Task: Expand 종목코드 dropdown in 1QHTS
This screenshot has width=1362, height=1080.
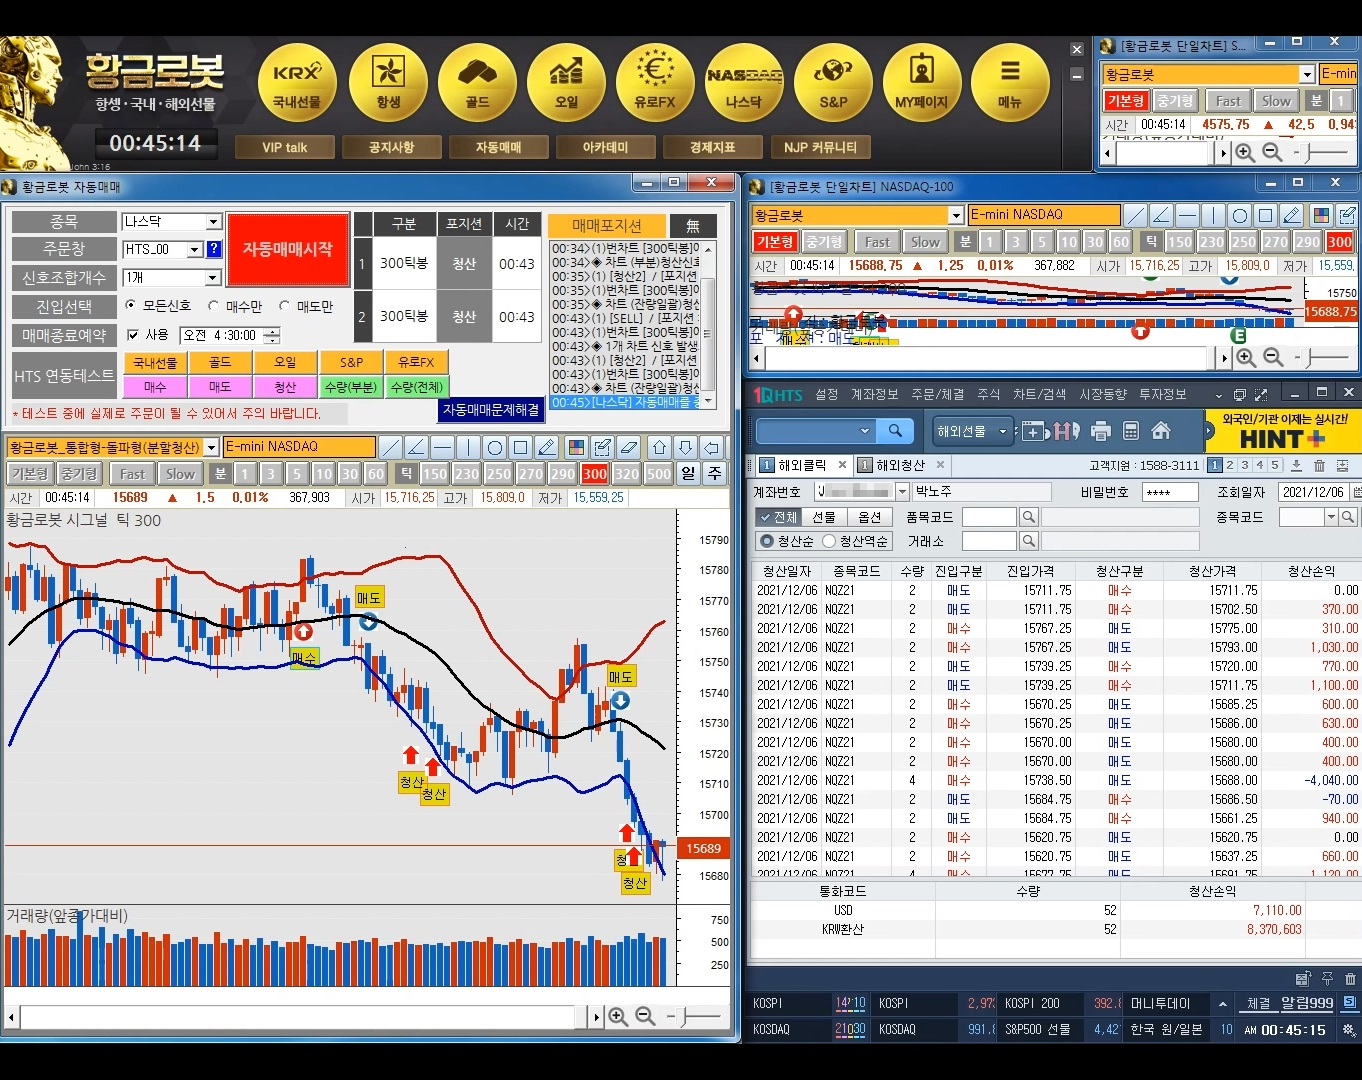Action: (1331, 517)
